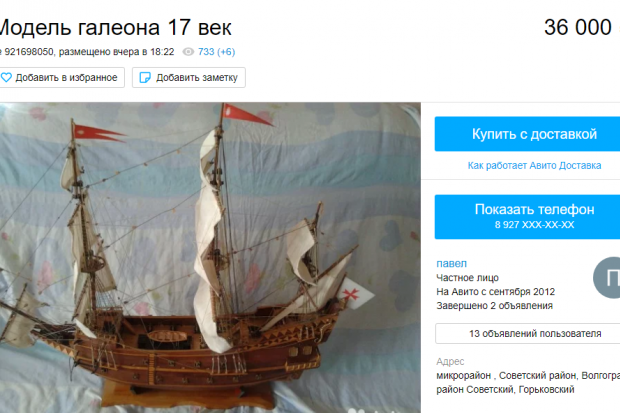This screenshot has width=620, height=413.
Task: Click the heart icon for favorites
Action: tap(6, 78)
